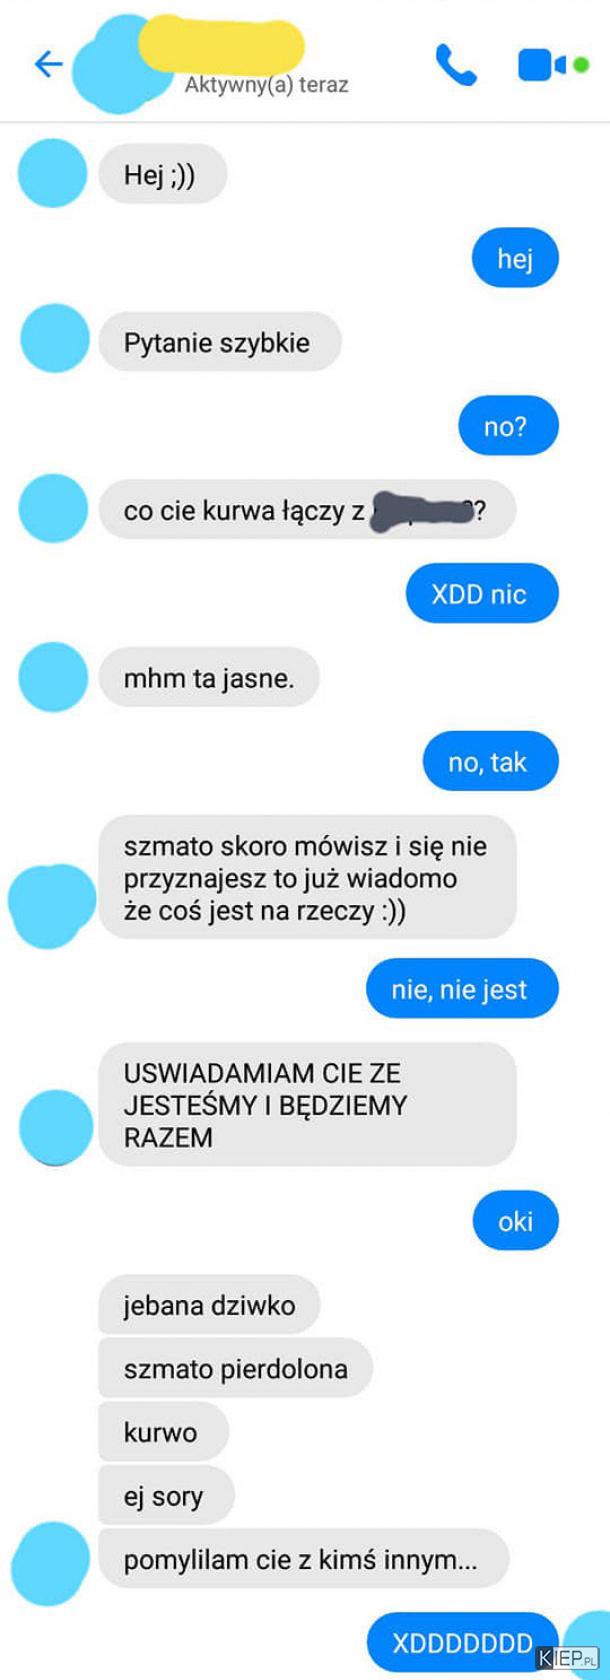610x1680 pixels.
Task: Tap 'Aktywny(a) teraz' status text
Action: [267, 85]
